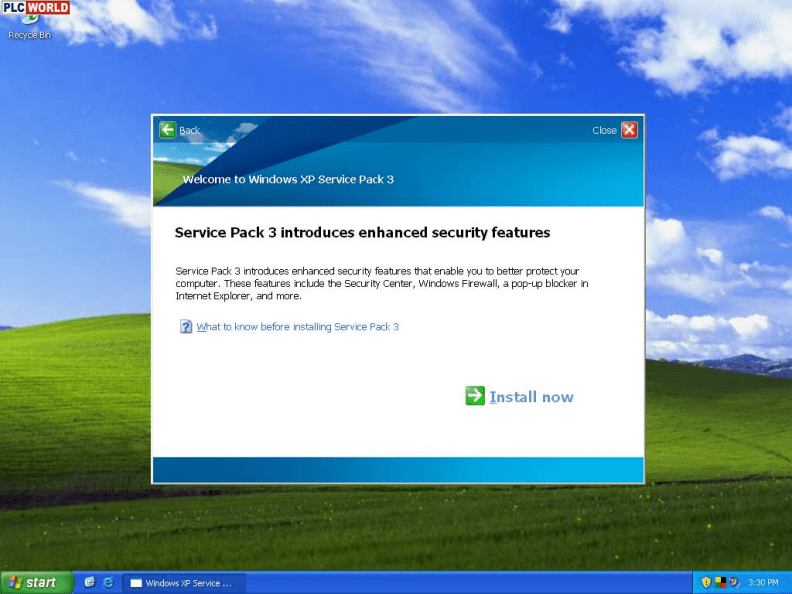Click the Install now link text

[x=531, y=397]
